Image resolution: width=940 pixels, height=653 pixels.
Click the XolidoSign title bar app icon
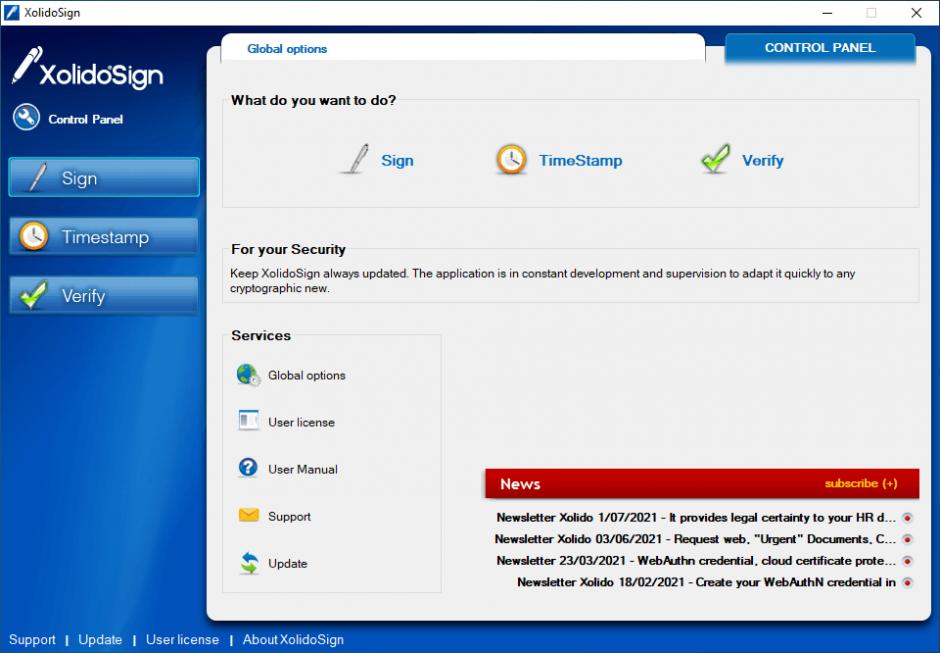11,13
